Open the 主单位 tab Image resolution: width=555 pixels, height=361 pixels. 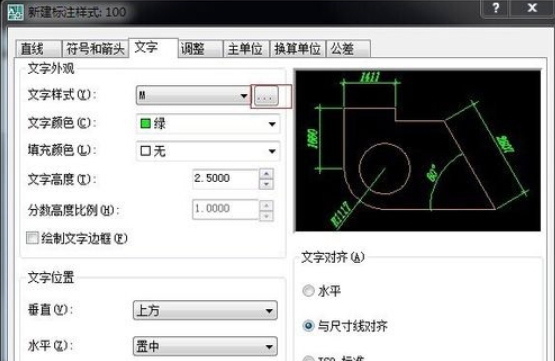pyautogui.click(x=246, y=49)
